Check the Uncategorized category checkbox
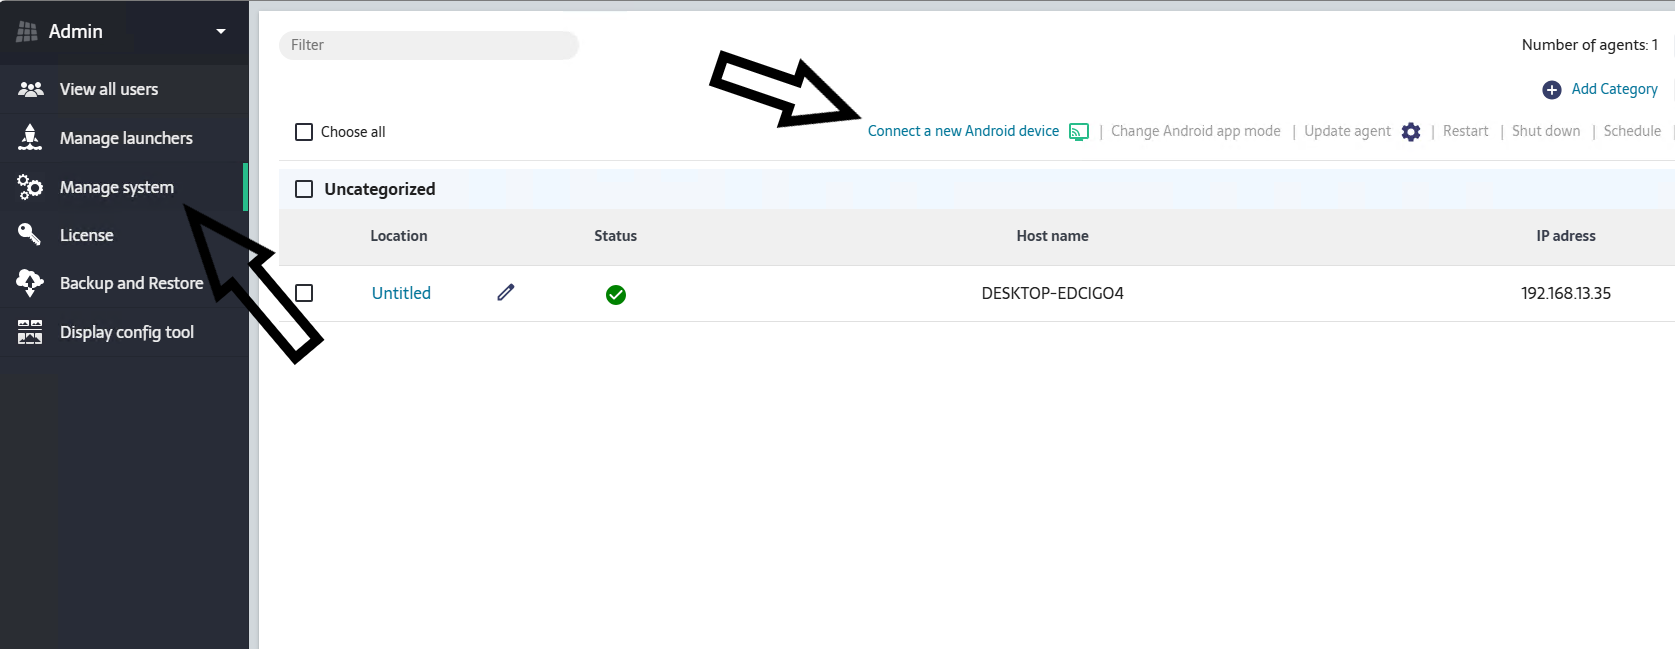 (x=304, y=189)
